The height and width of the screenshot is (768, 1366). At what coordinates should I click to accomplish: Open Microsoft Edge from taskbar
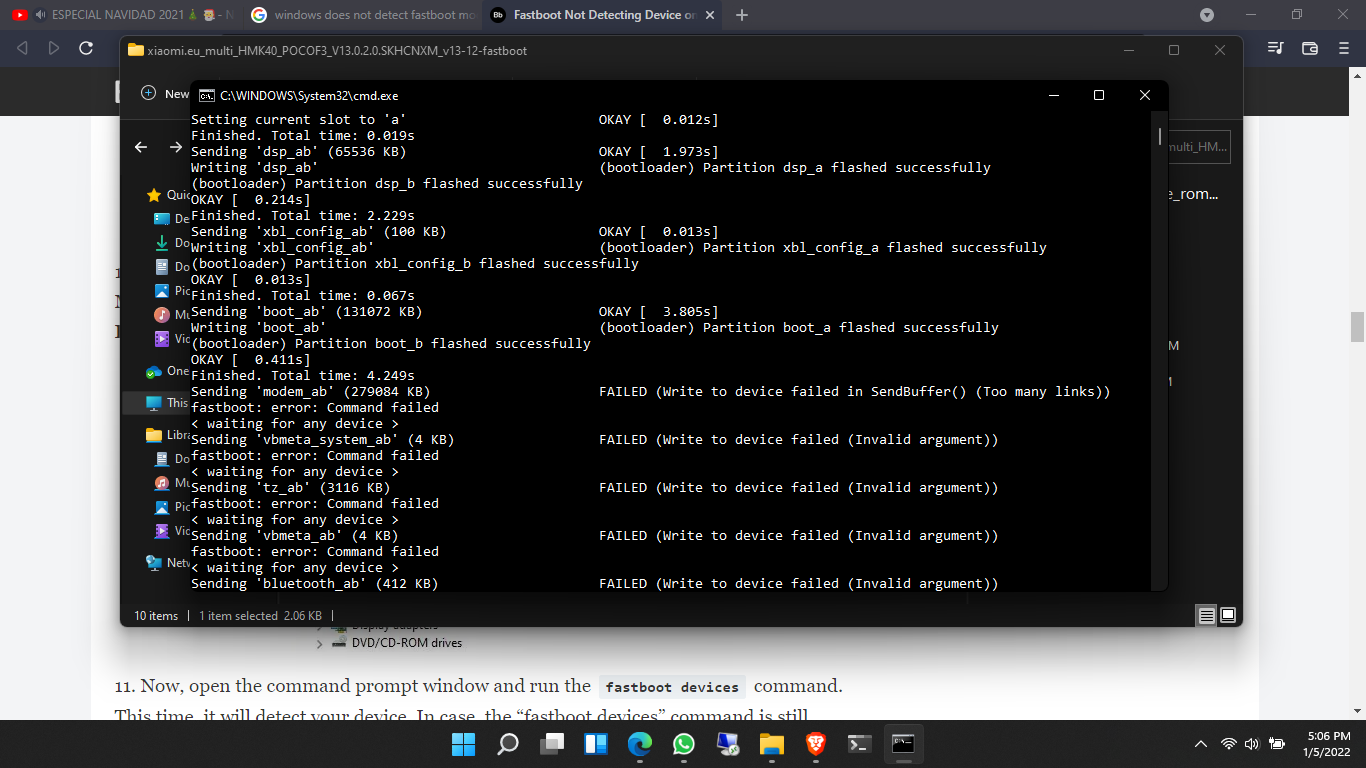click(640, 744)
